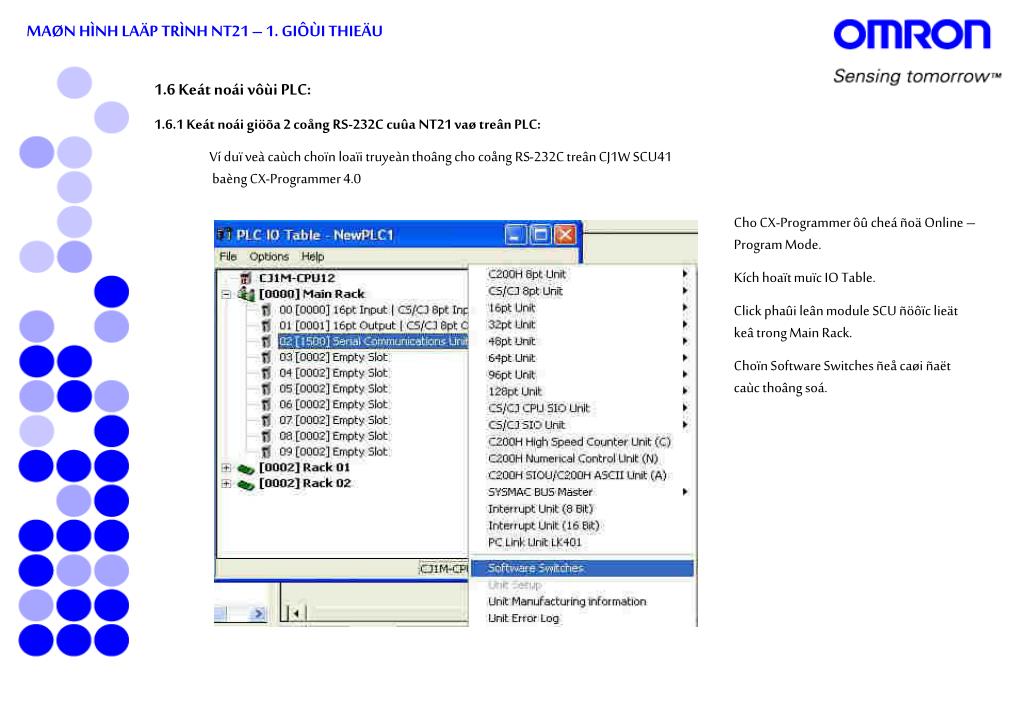
Task: Select 02 [1500] Serial Communications Unit row
Action: point(373,341)
